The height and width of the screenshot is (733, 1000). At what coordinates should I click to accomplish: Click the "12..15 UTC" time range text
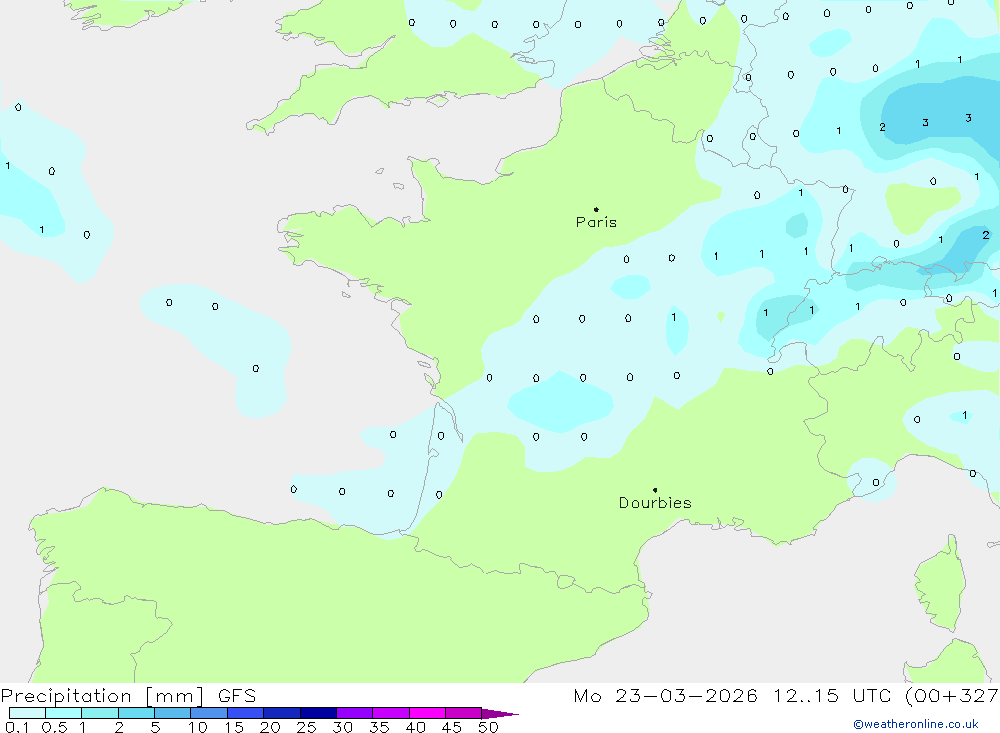click(832, 696)
